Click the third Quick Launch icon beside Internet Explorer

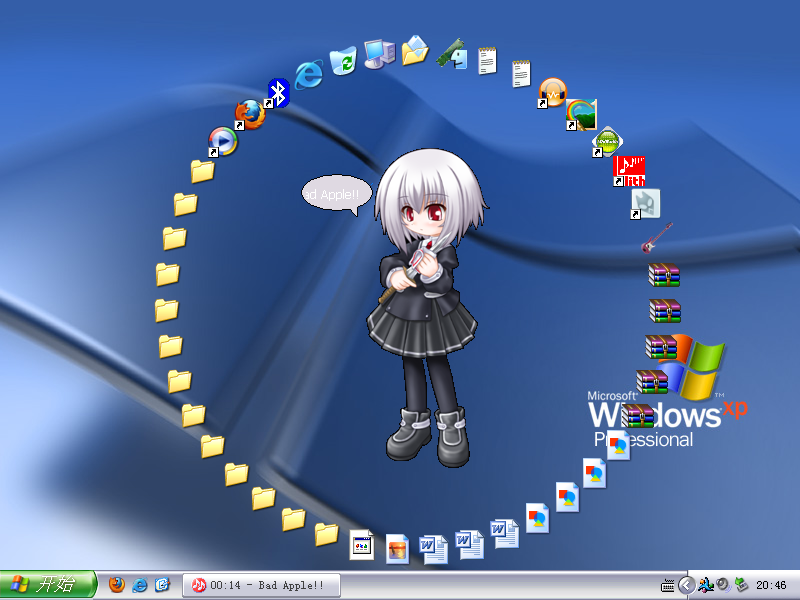162,585
